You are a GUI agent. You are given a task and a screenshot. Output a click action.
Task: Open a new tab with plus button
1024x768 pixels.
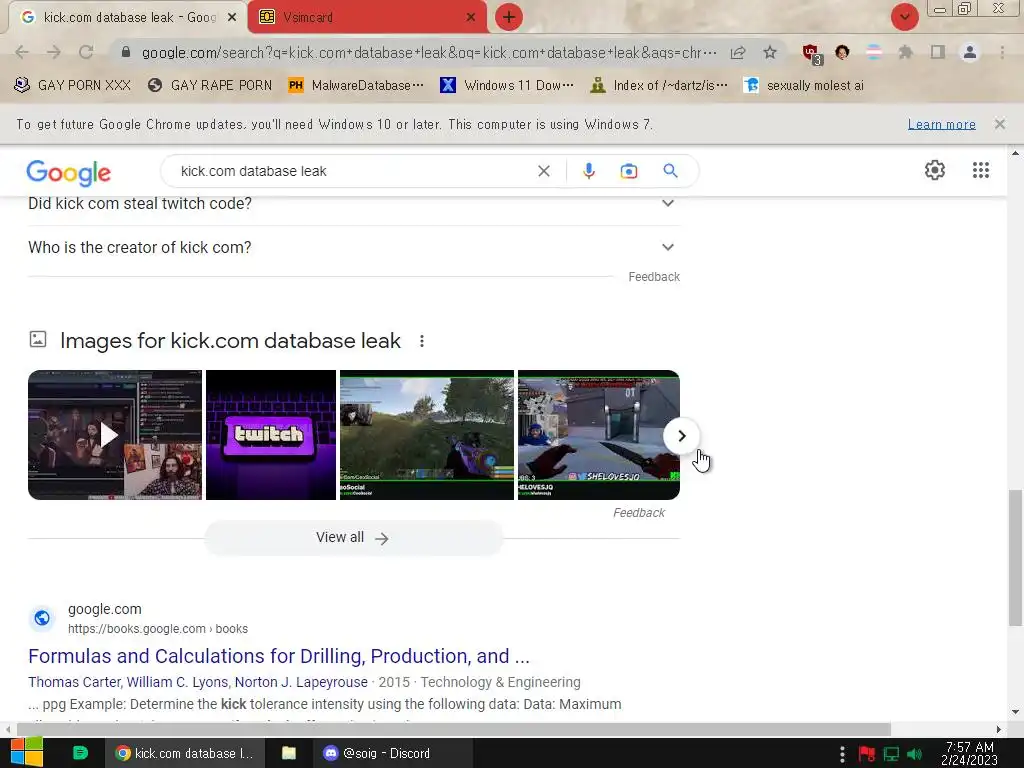(x=509, y=17)
